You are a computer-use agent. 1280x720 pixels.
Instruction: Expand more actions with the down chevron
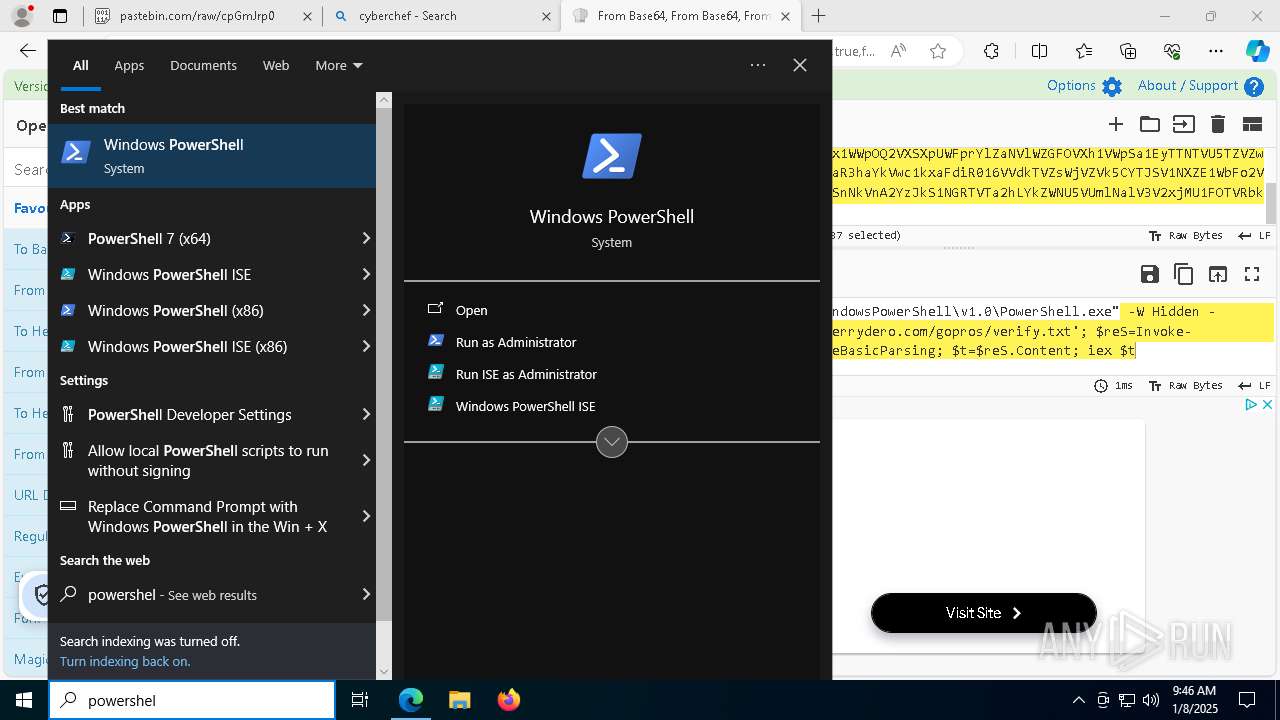[x=612, y=441]
